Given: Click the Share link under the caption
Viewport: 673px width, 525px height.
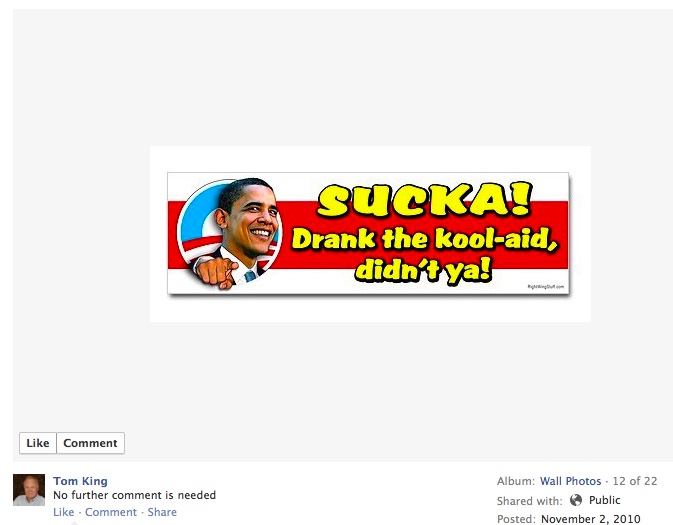Looking at the screenshot, I should [162, 512].
